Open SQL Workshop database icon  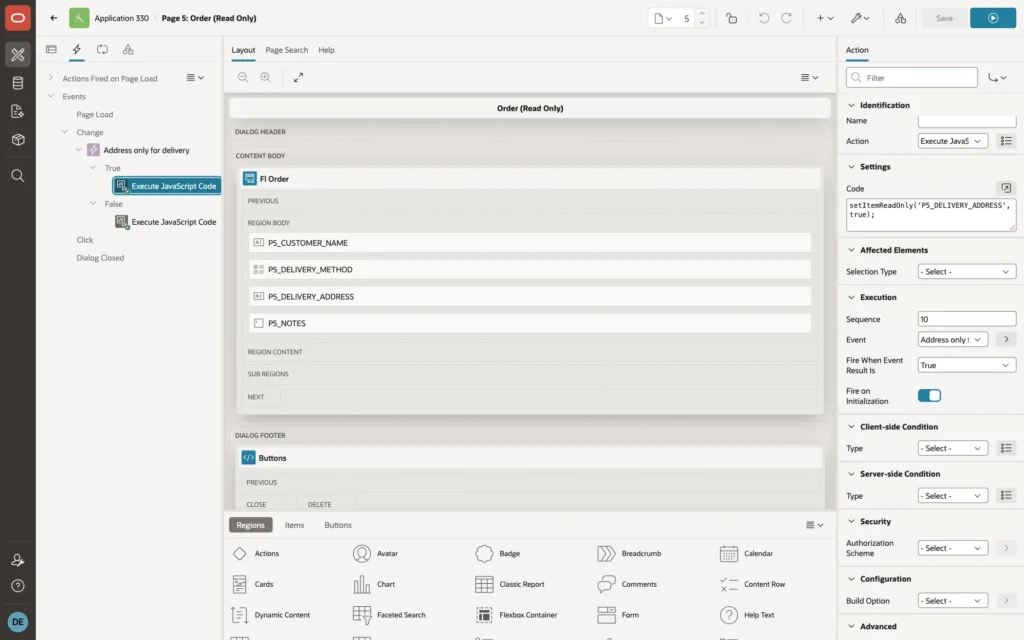[18, 83]
